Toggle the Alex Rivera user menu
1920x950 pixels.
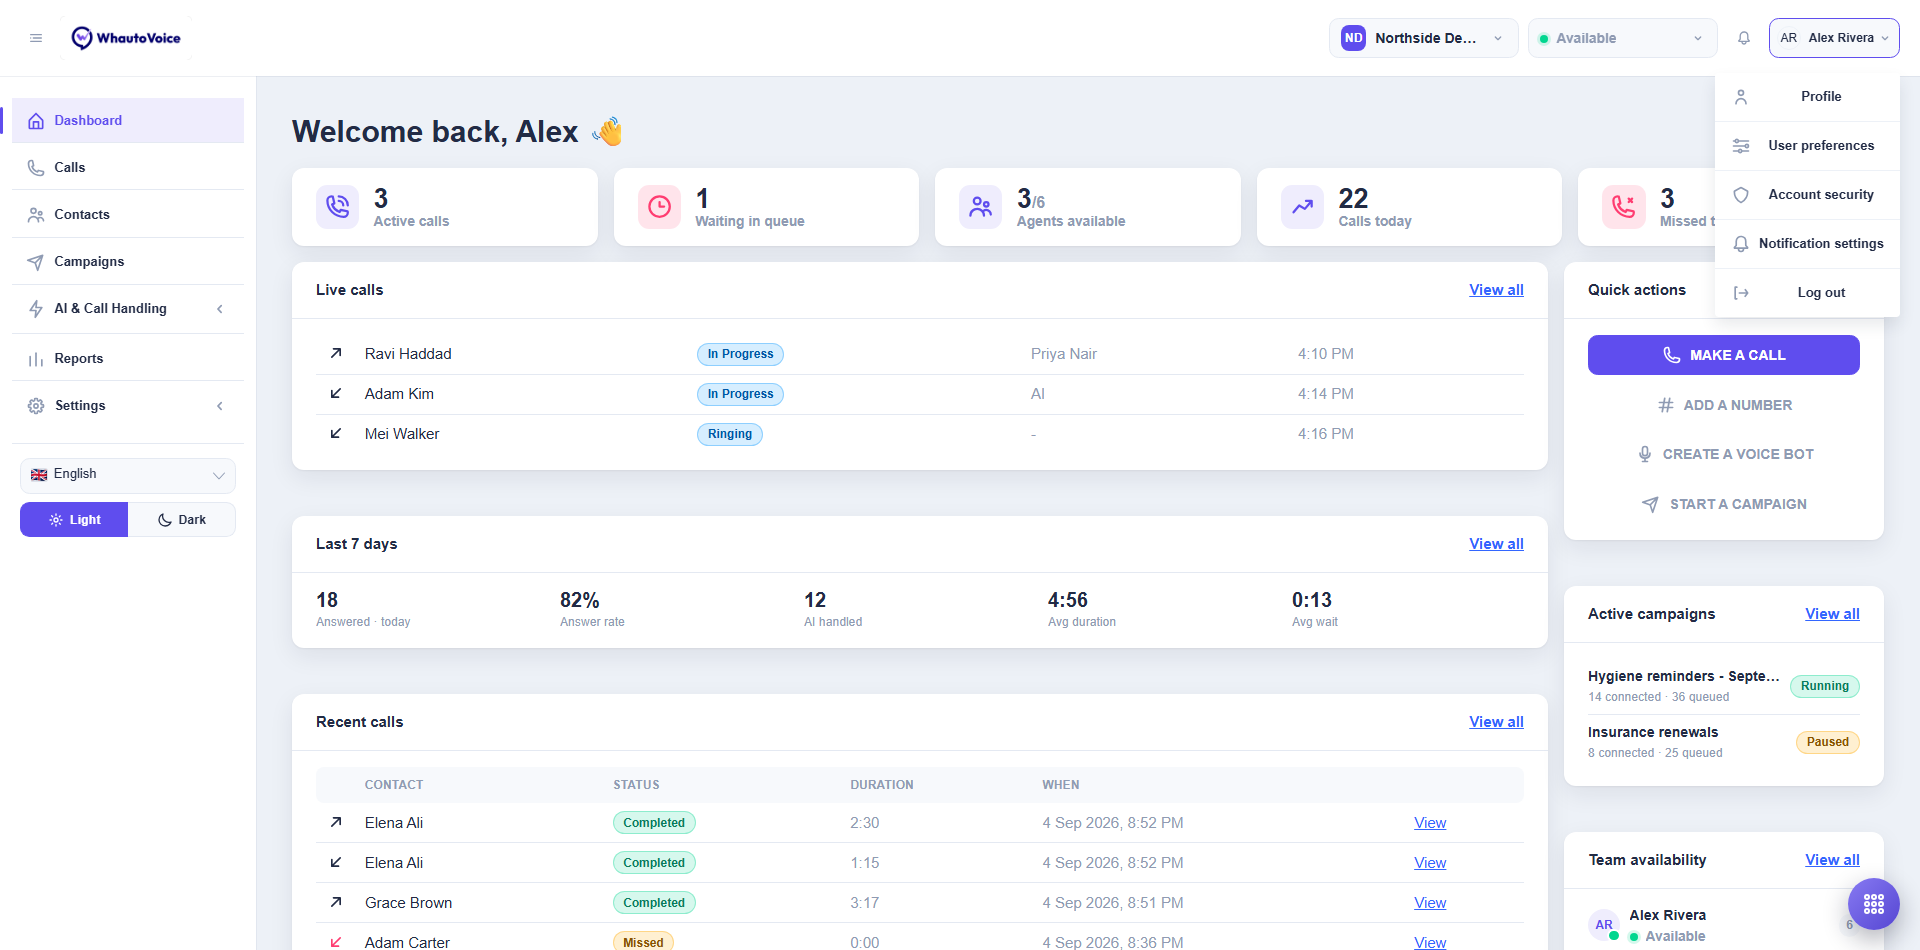coord(1834,38)
